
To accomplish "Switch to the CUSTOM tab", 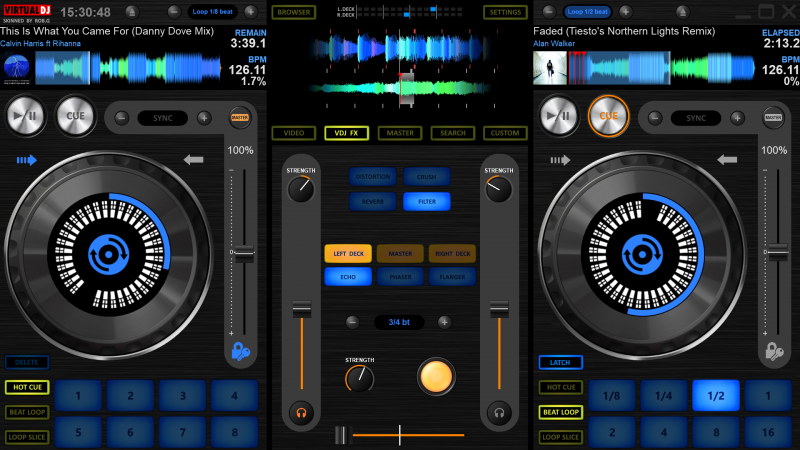I will pyautogui.click(x=505, y=133).
